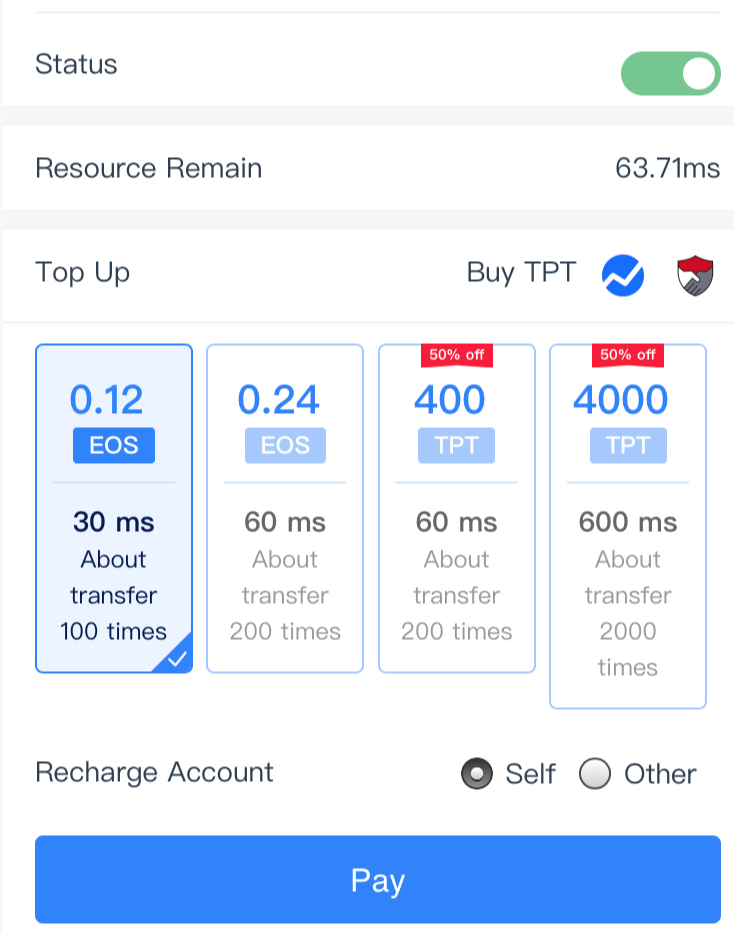Click the 50% off badge on 400 TPT
Viewport: 734px width, 934px height.
[457, 355]
